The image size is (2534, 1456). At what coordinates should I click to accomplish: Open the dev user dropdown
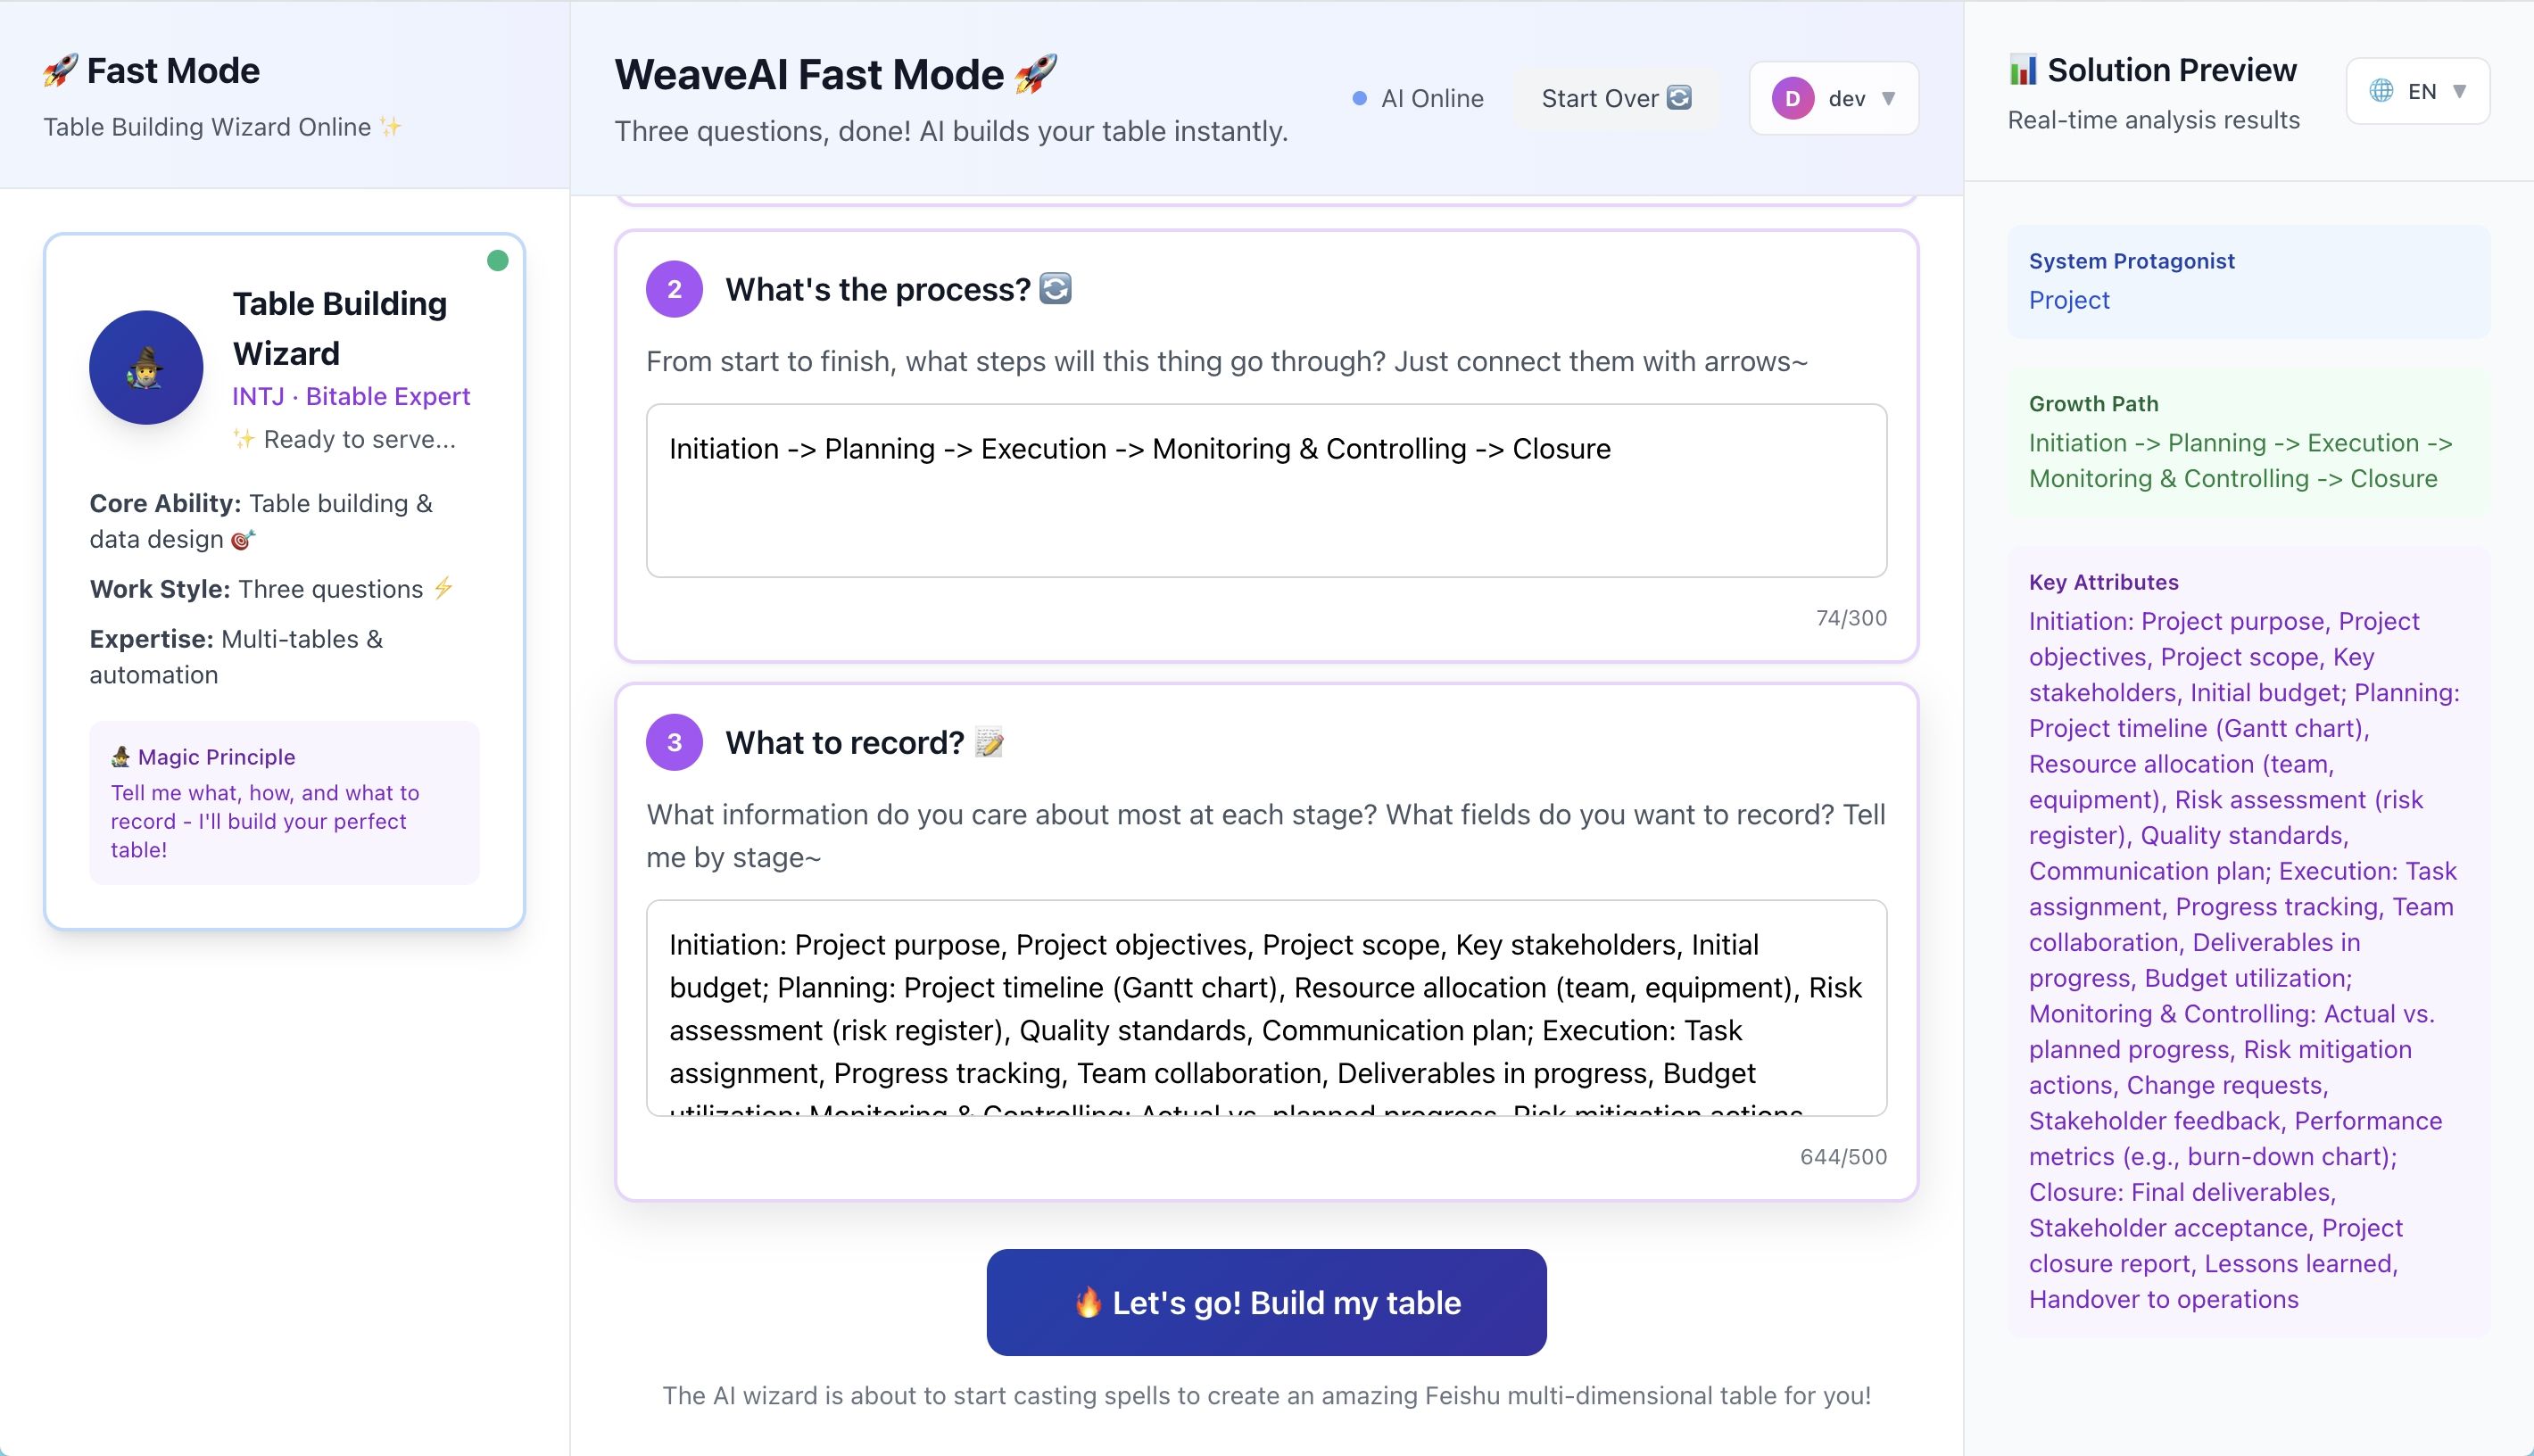pos(1834,98)
